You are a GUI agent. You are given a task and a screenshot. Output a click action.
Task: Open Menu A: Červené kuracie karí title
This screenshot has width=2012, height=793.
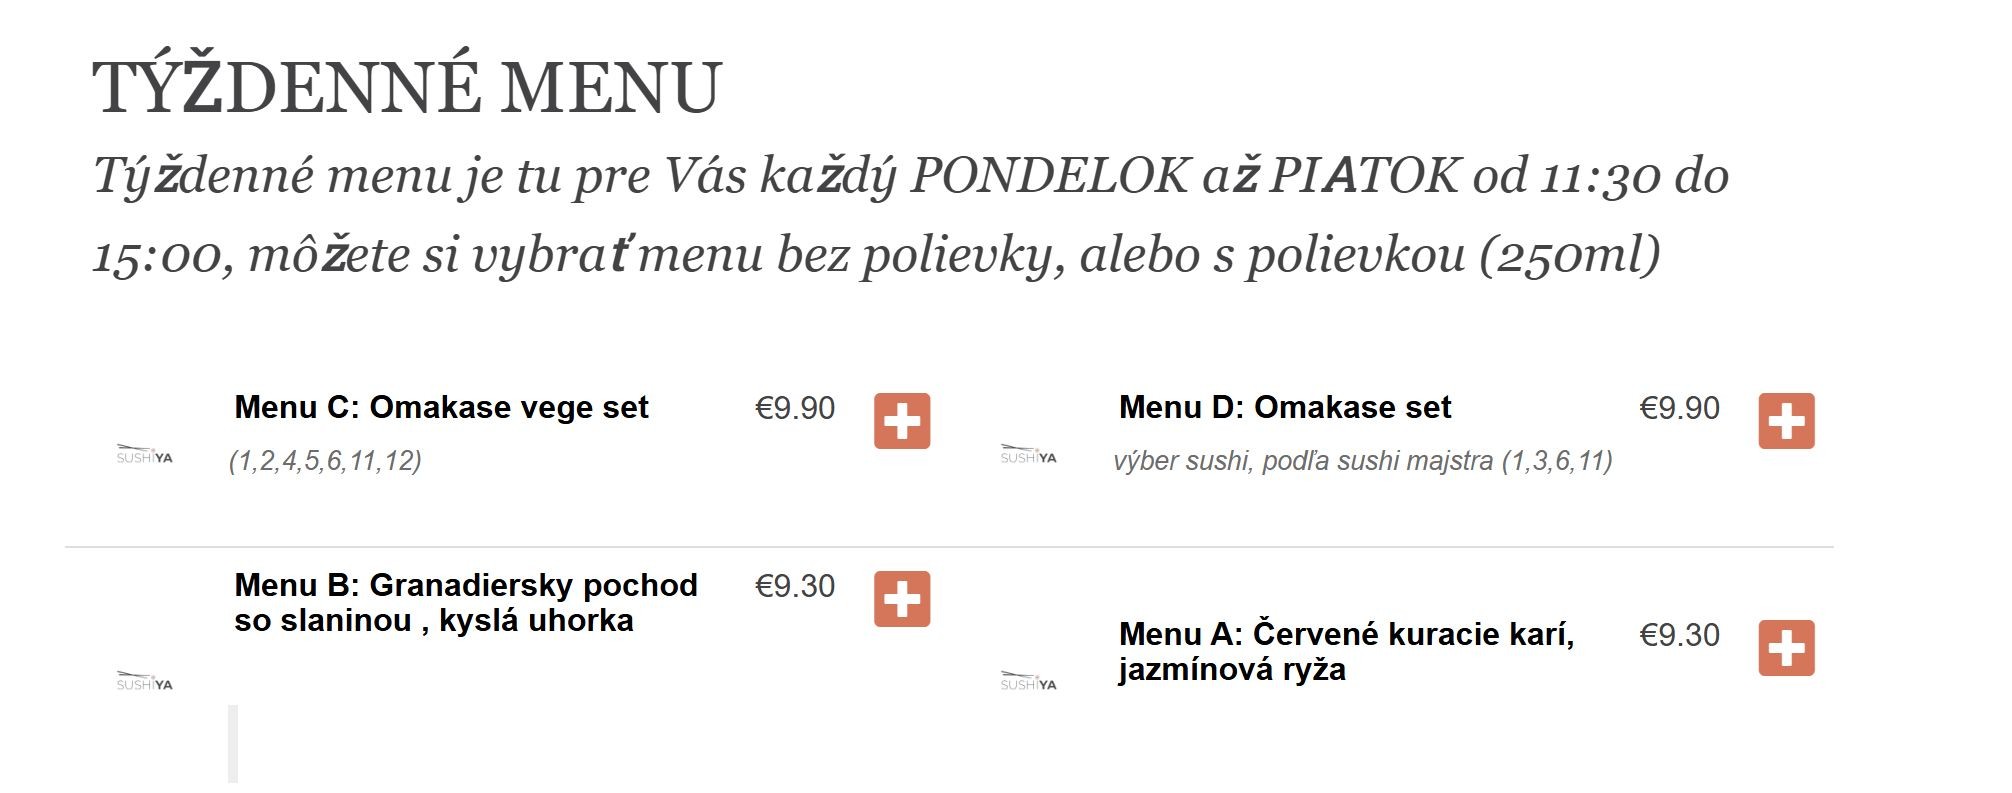point(1347,651)
